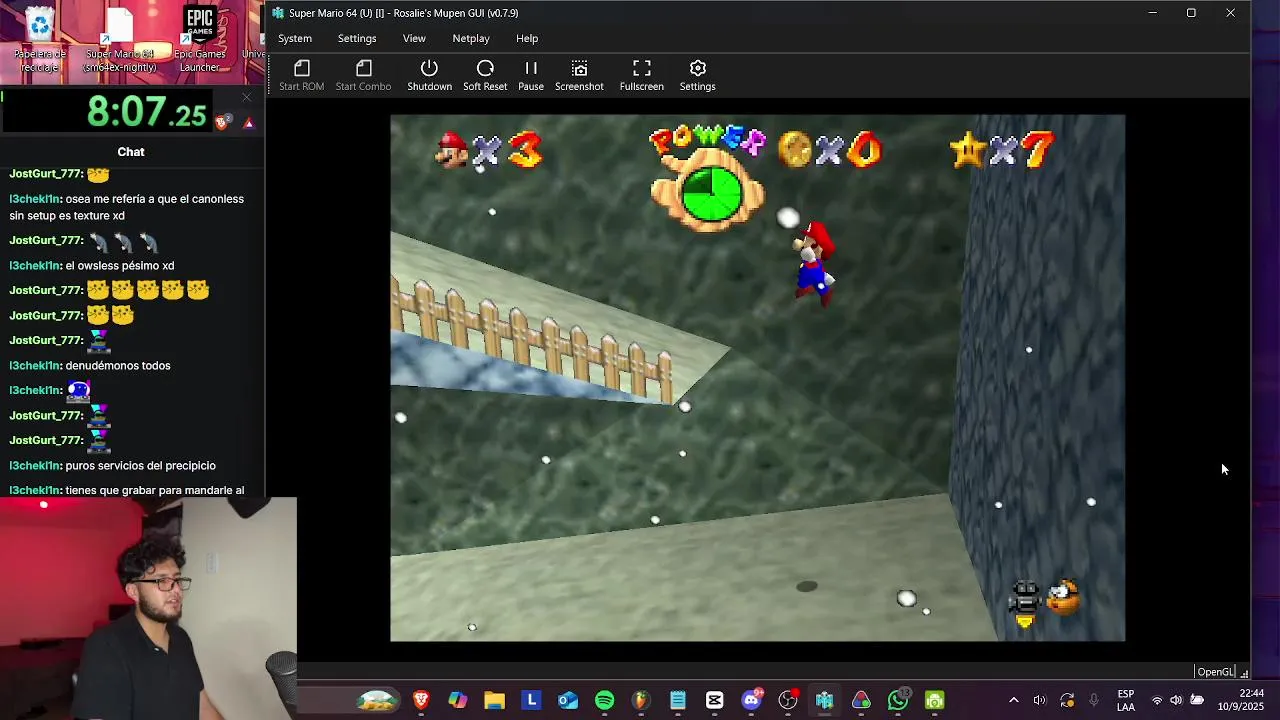Expand hidden system tray icons chevron
This screenshot has height=720, width=1280.
point(1013,701)
